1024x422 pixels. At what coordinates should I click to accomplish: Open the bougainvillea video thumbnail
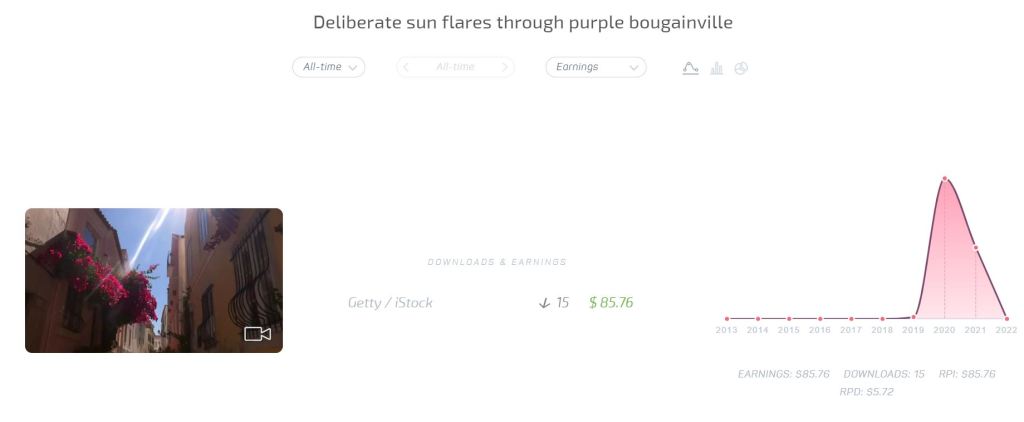pos(154,280)
